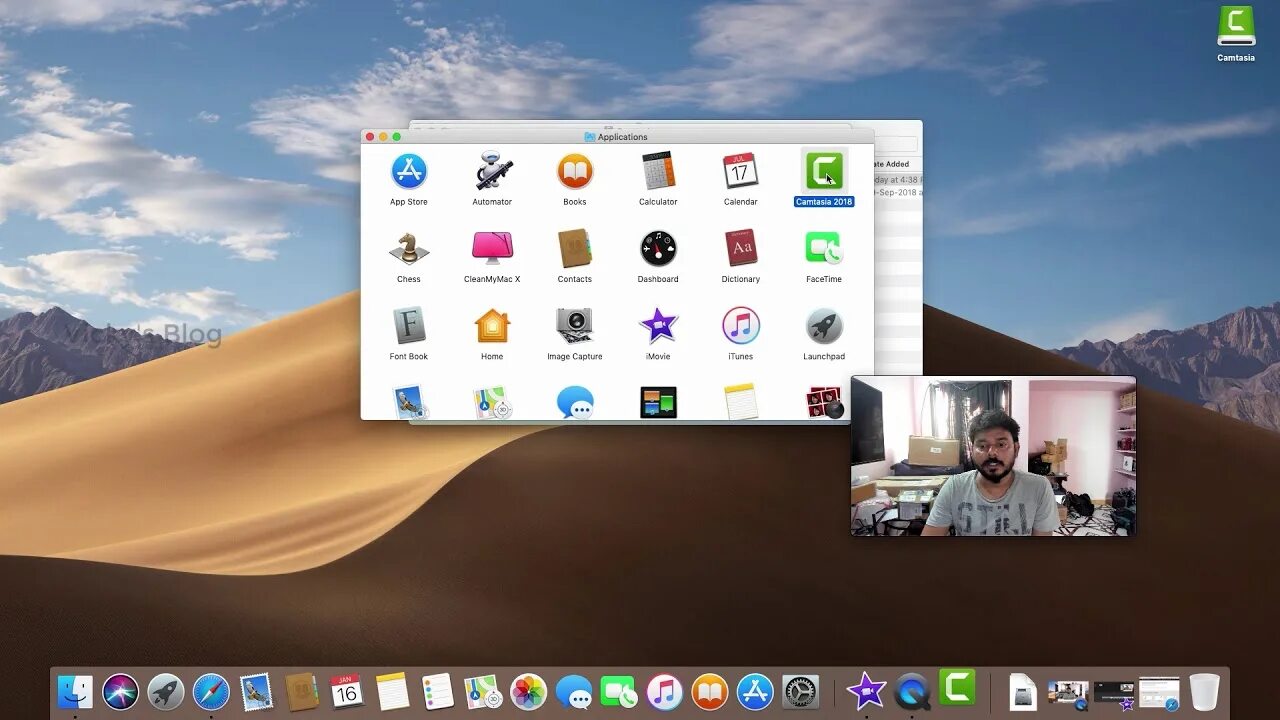
Task: Click the Applications window title bar text
Action: pos(623,137)
